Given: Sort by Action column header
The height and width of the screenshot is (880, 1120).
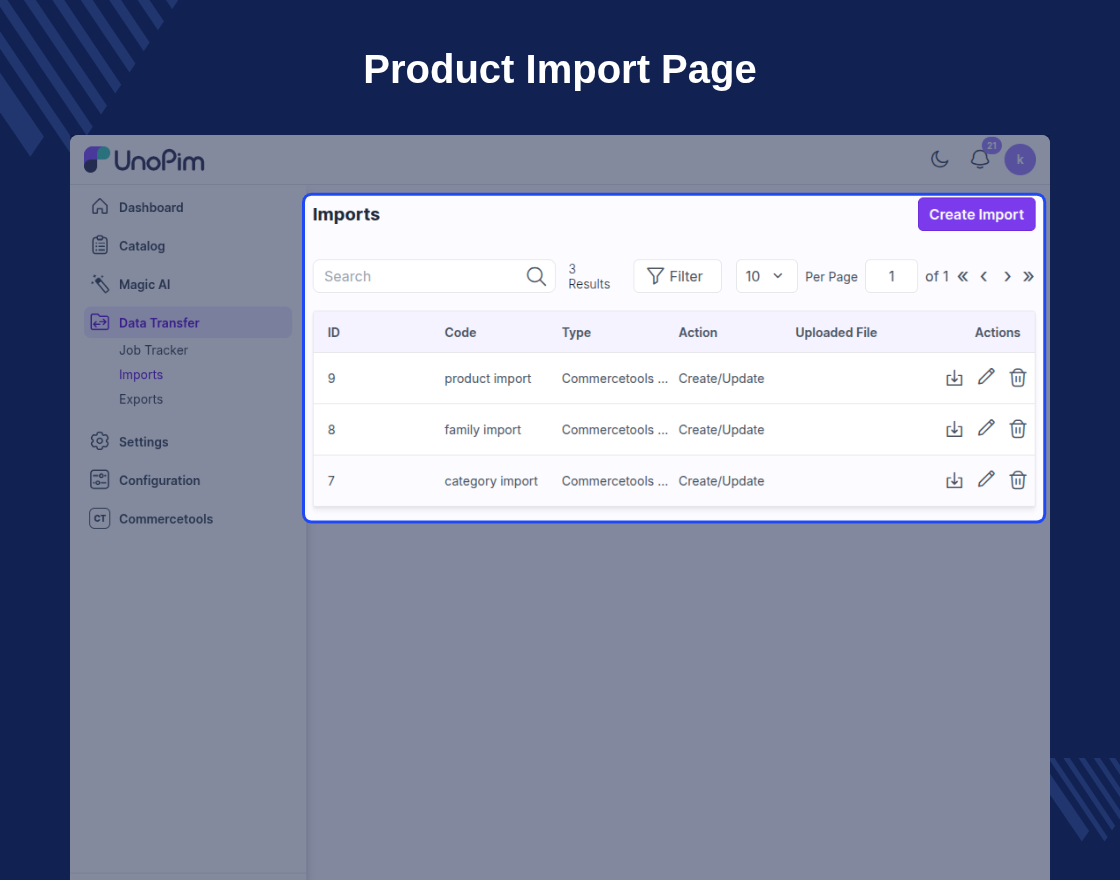Looking at the screenshot, I should [x=698, y=332].
